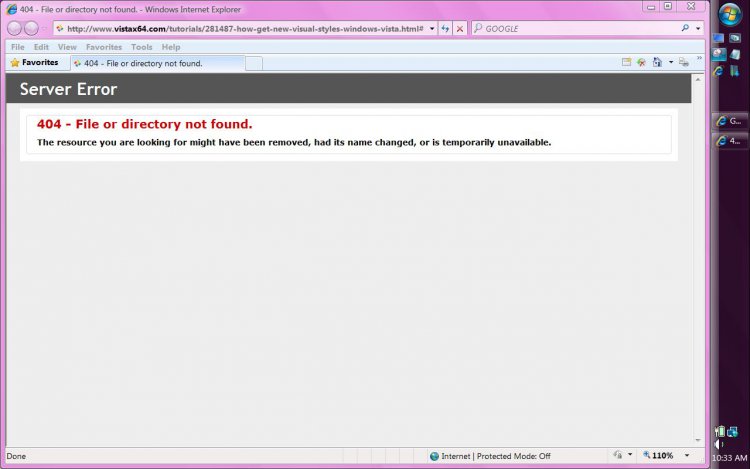Click the red Stop loading button
Viewport: 750px width, 469px height.
click(460, 29)
